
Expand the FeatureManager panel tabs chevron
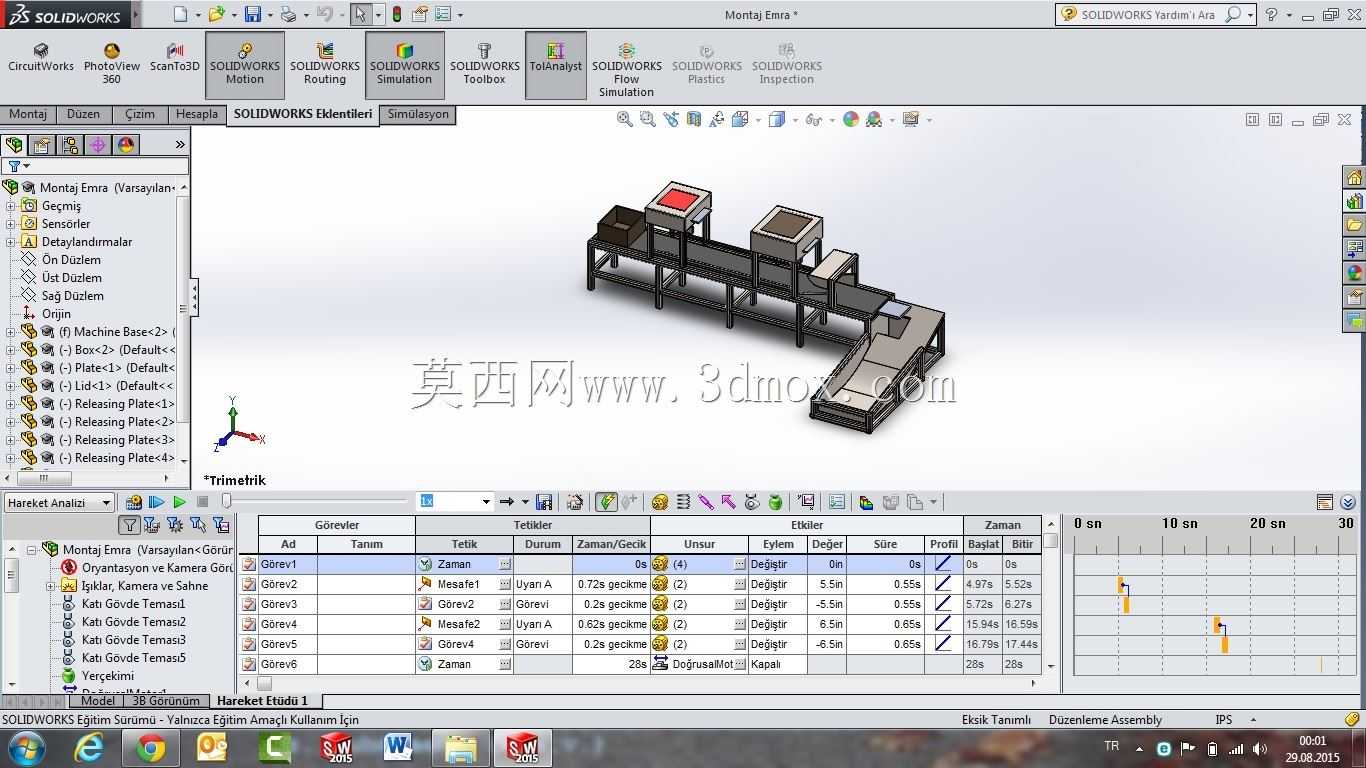point(180,145)
